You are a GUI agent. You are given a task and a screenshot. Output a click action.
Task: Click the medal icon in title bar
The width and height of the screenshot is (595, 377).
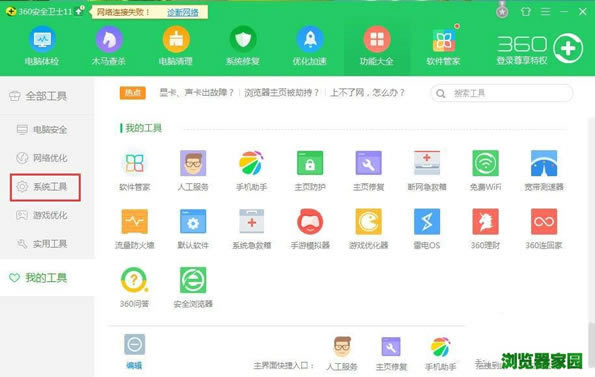[502, 10]
